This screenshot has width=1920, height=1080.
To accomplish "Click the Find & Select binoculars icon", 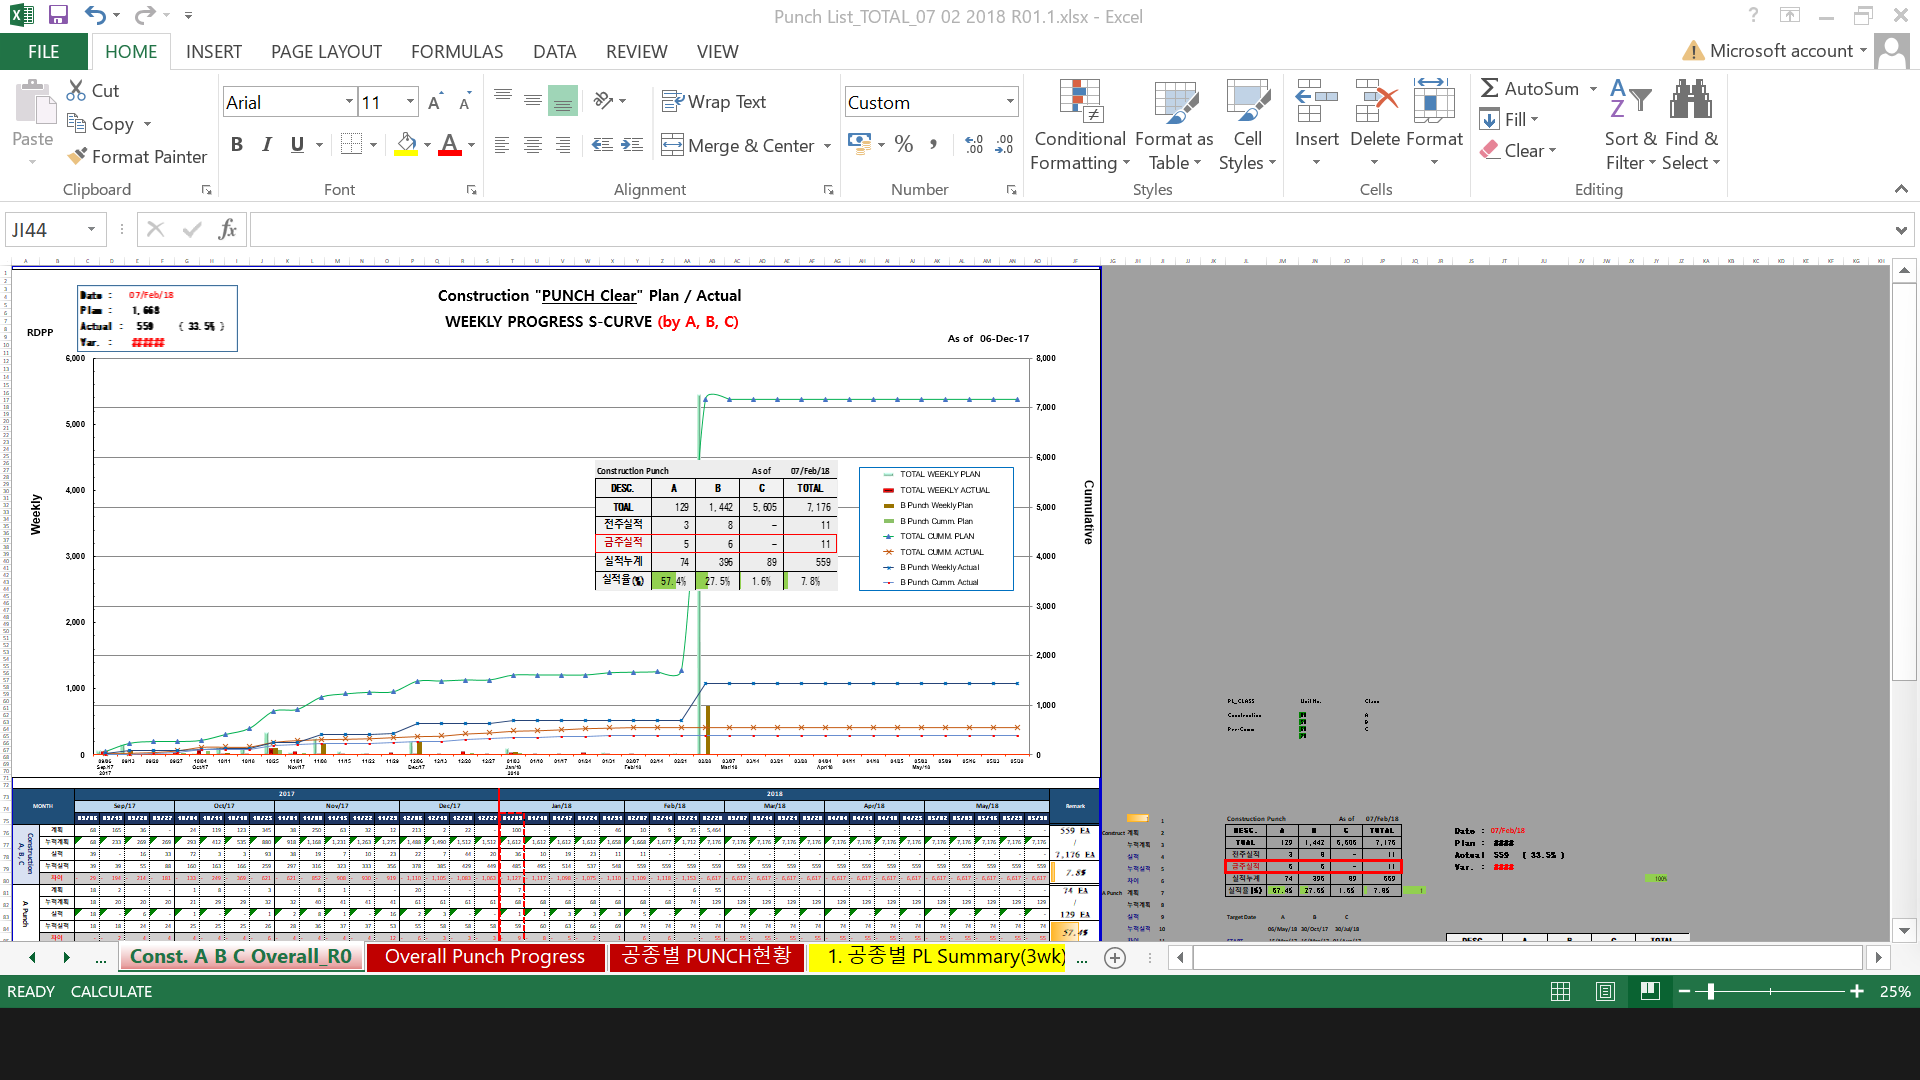I will pyautogui.click(x=1690, y=100).
